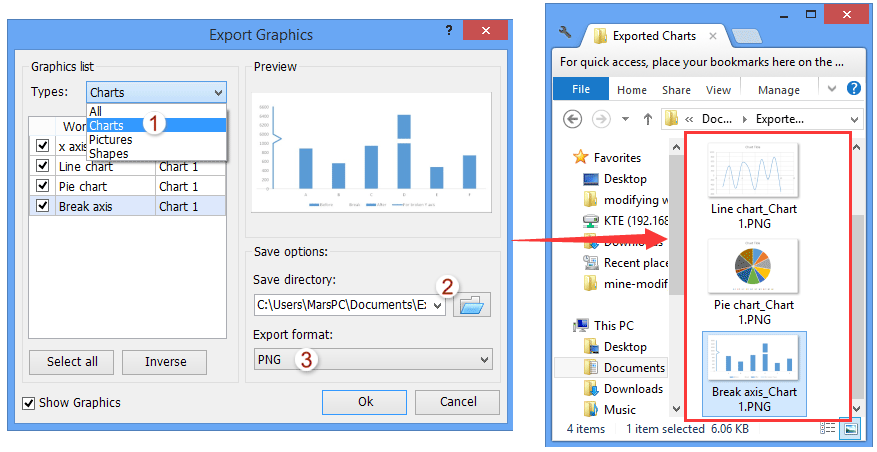Click the Explorer back arrow button
The image size is (877, 452).
point(573,119)
